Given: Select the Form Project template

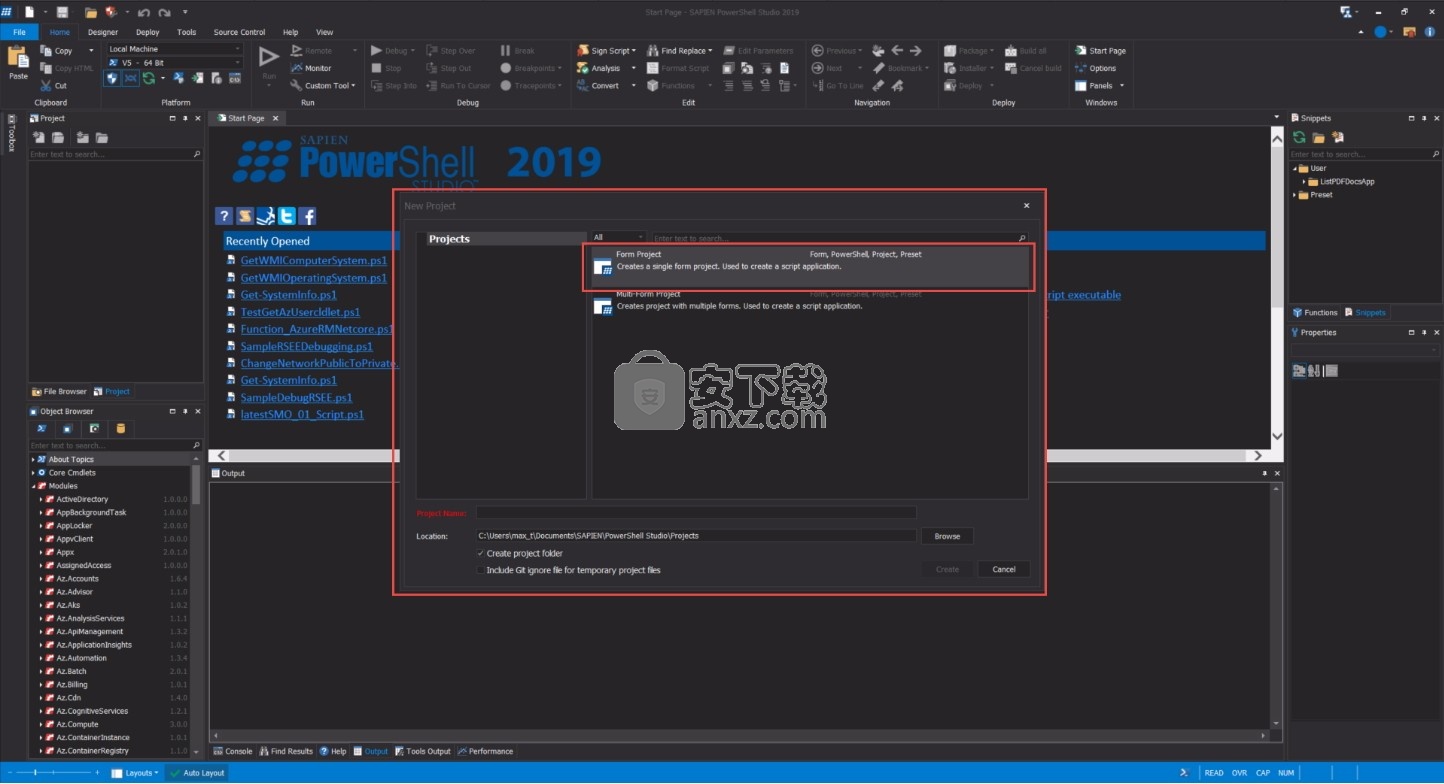Looking at the screenshot, I should 810,267.
